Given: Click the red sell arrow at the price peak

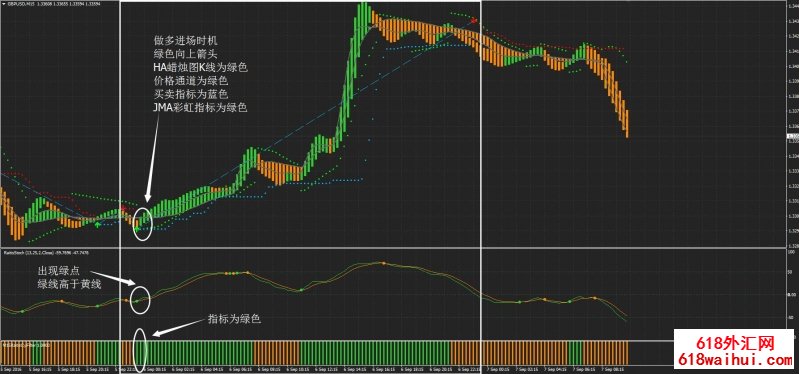Looking at the screenshot, I should (474, 20).
